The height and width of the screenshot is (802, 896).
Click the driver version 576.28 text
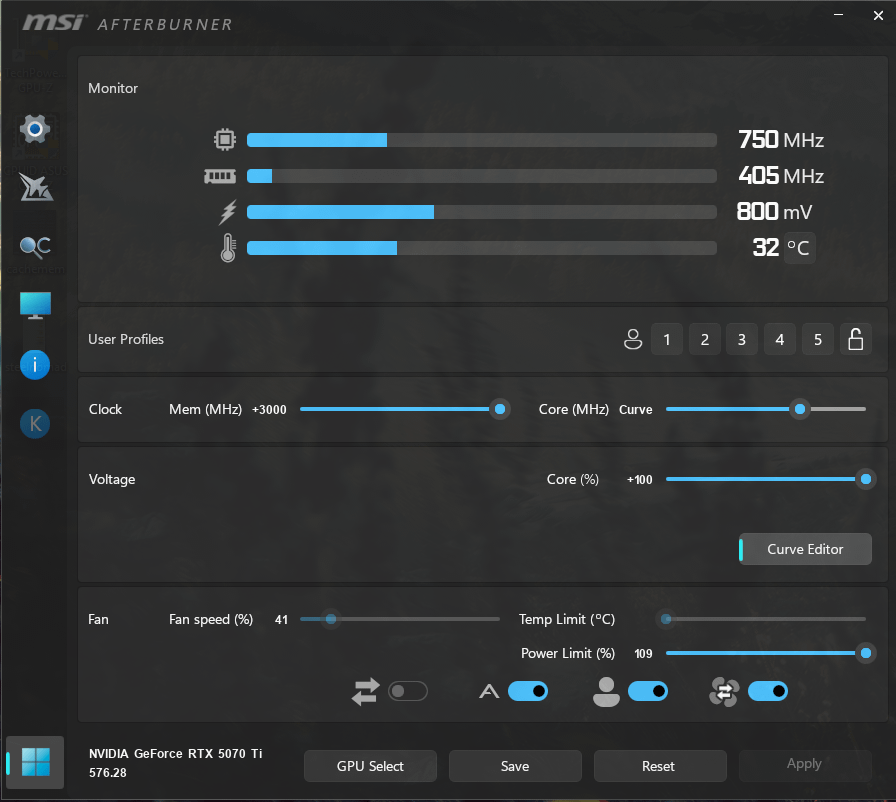point(107,773)
